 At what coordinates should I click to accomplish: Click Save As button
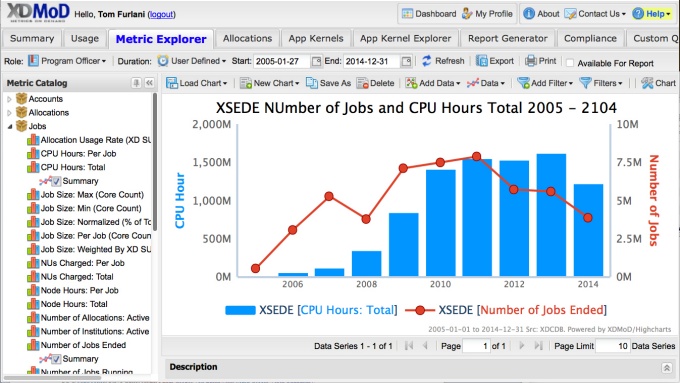coord(328,83)
